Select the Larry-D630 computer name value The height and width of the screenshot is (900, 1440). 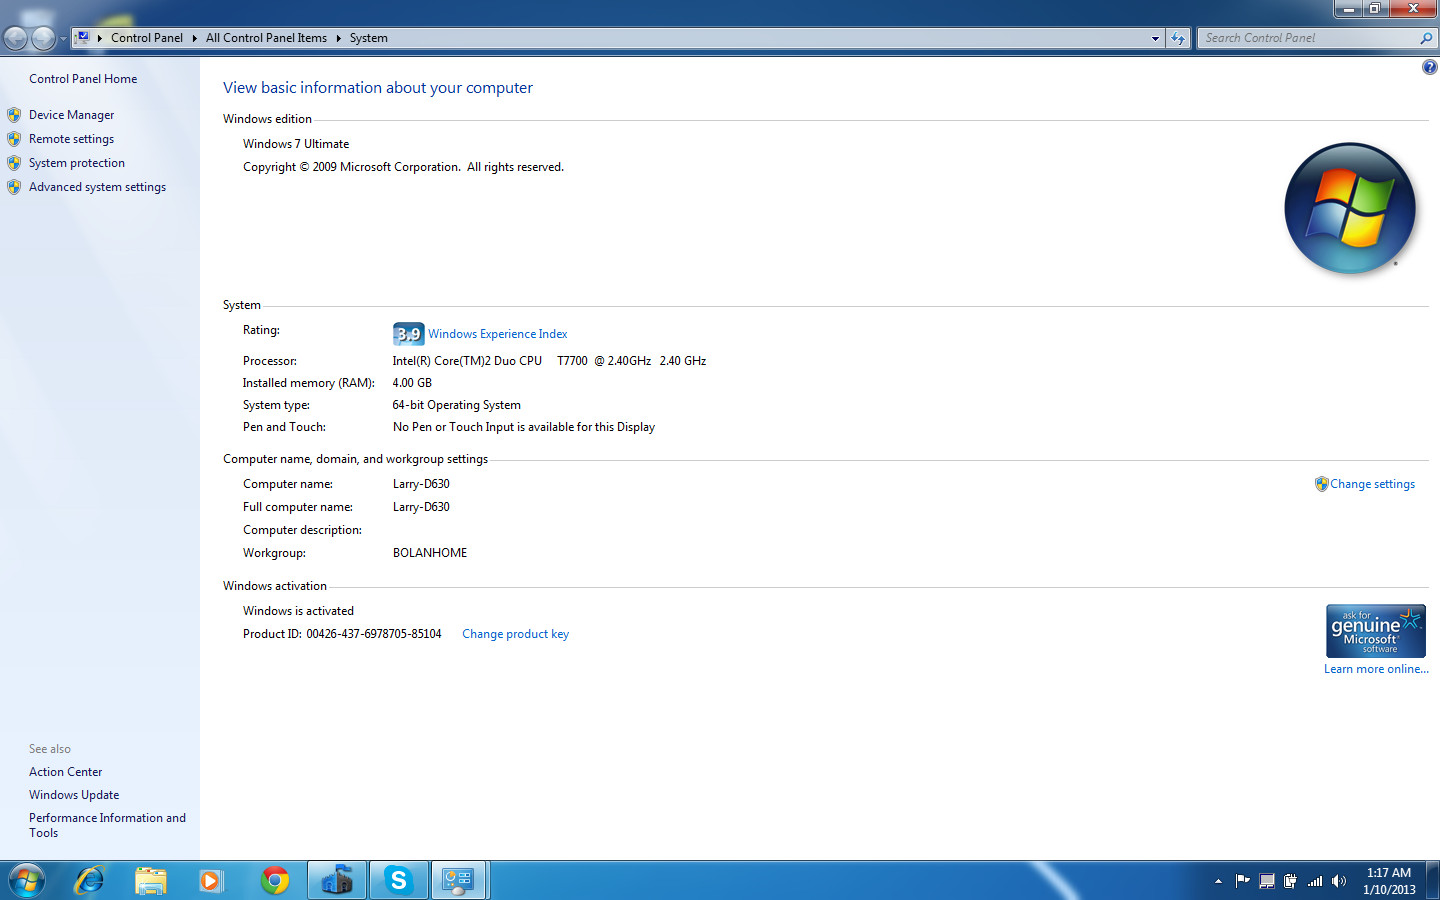[x=421, y=484]
